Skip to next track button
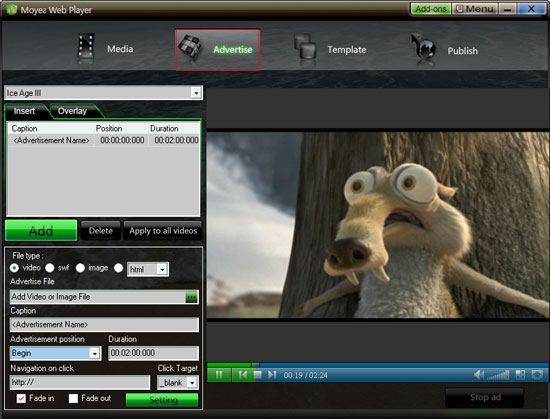 (x=272, y=375)
